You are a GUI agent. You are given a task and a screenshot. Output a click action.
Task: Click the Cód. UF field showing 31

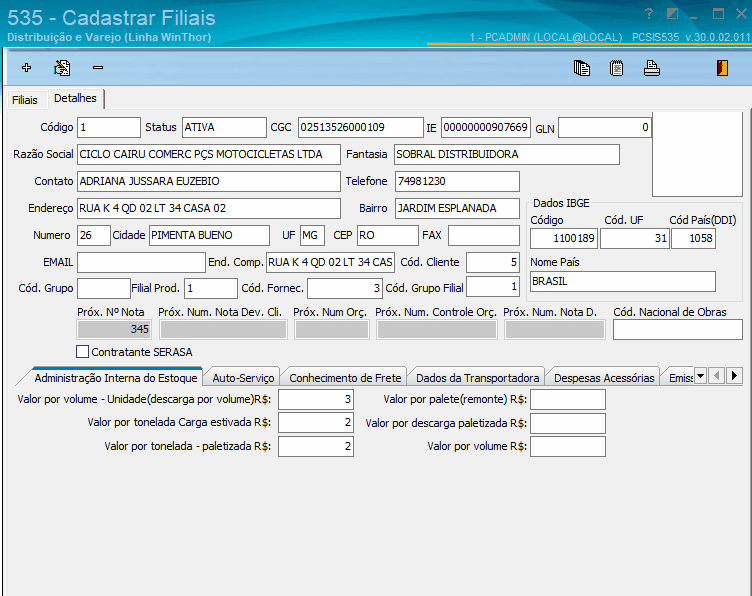click(x=635, y=238)
